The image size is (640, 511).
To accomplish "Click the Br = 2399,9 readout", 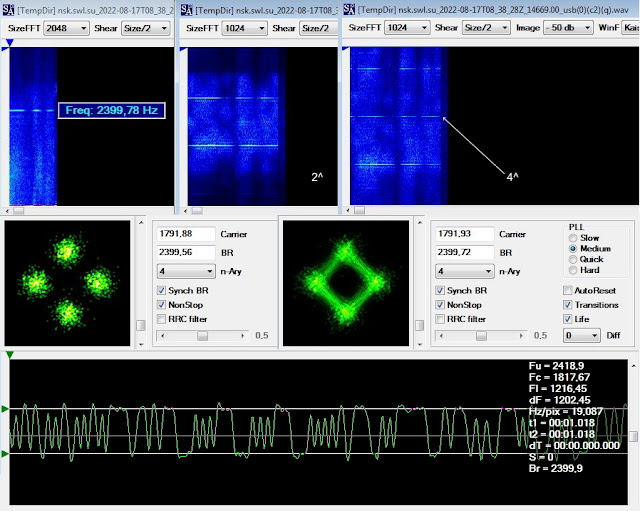I will point(556,468).
